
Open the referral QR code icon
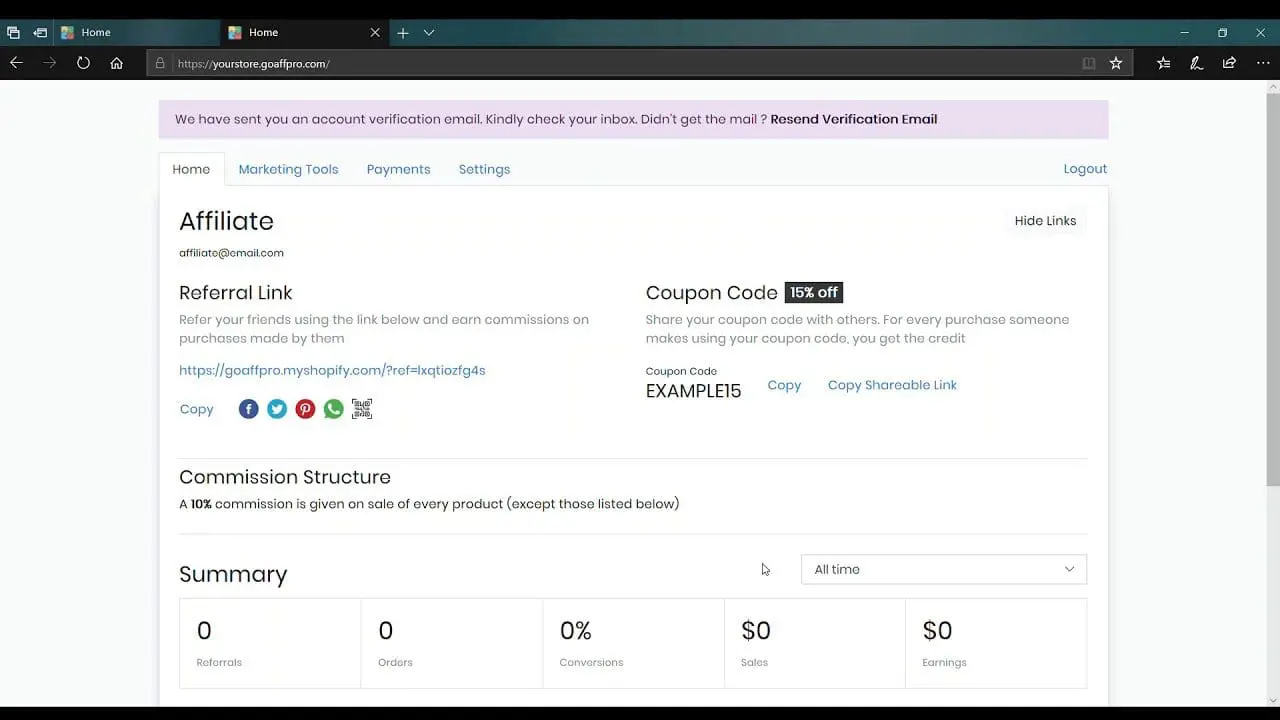(x=362, y=409)
